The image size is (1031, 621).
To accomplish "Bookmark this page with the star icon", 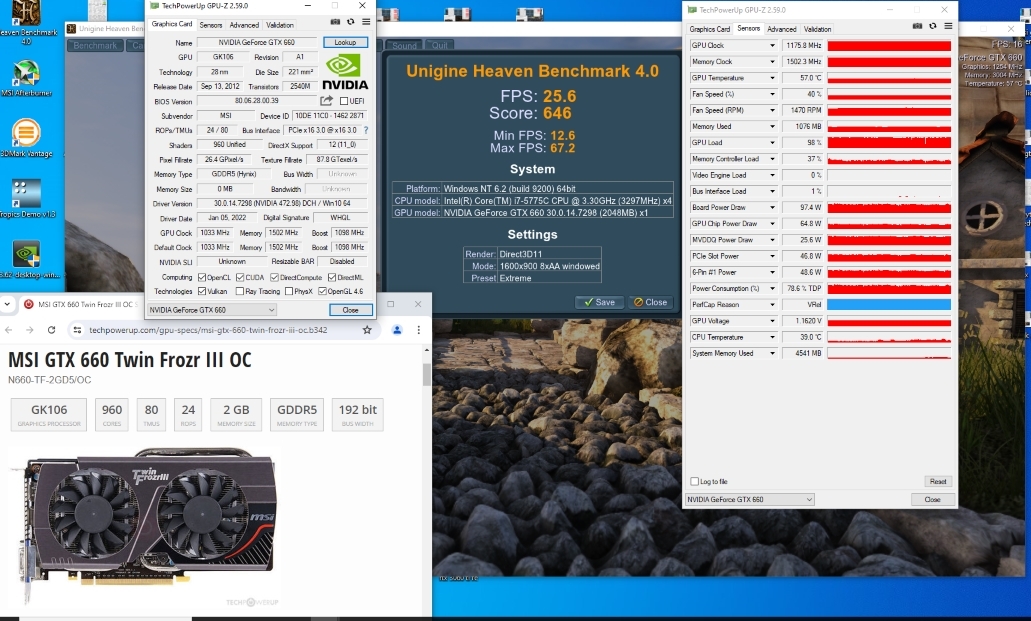I will pos(367,330).
